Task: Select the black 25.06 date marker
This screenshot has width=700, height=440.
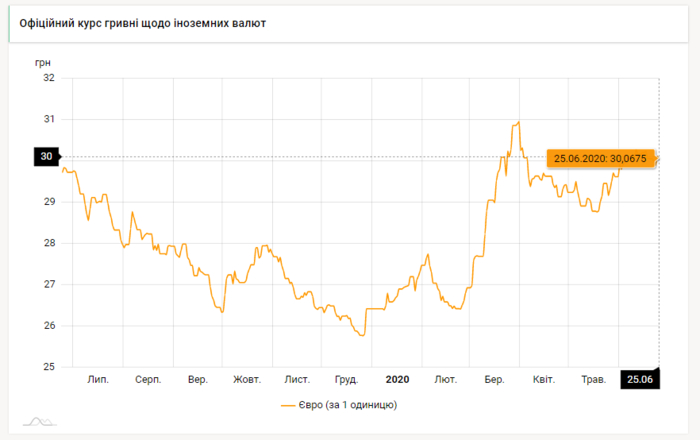Action: (639, 379)
